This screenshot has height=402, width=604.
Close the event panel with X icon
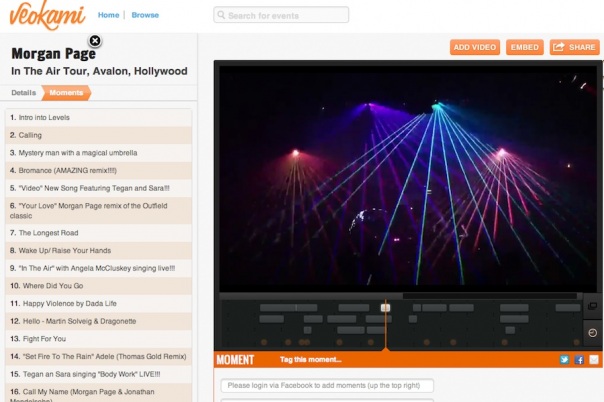click(95, 40)
